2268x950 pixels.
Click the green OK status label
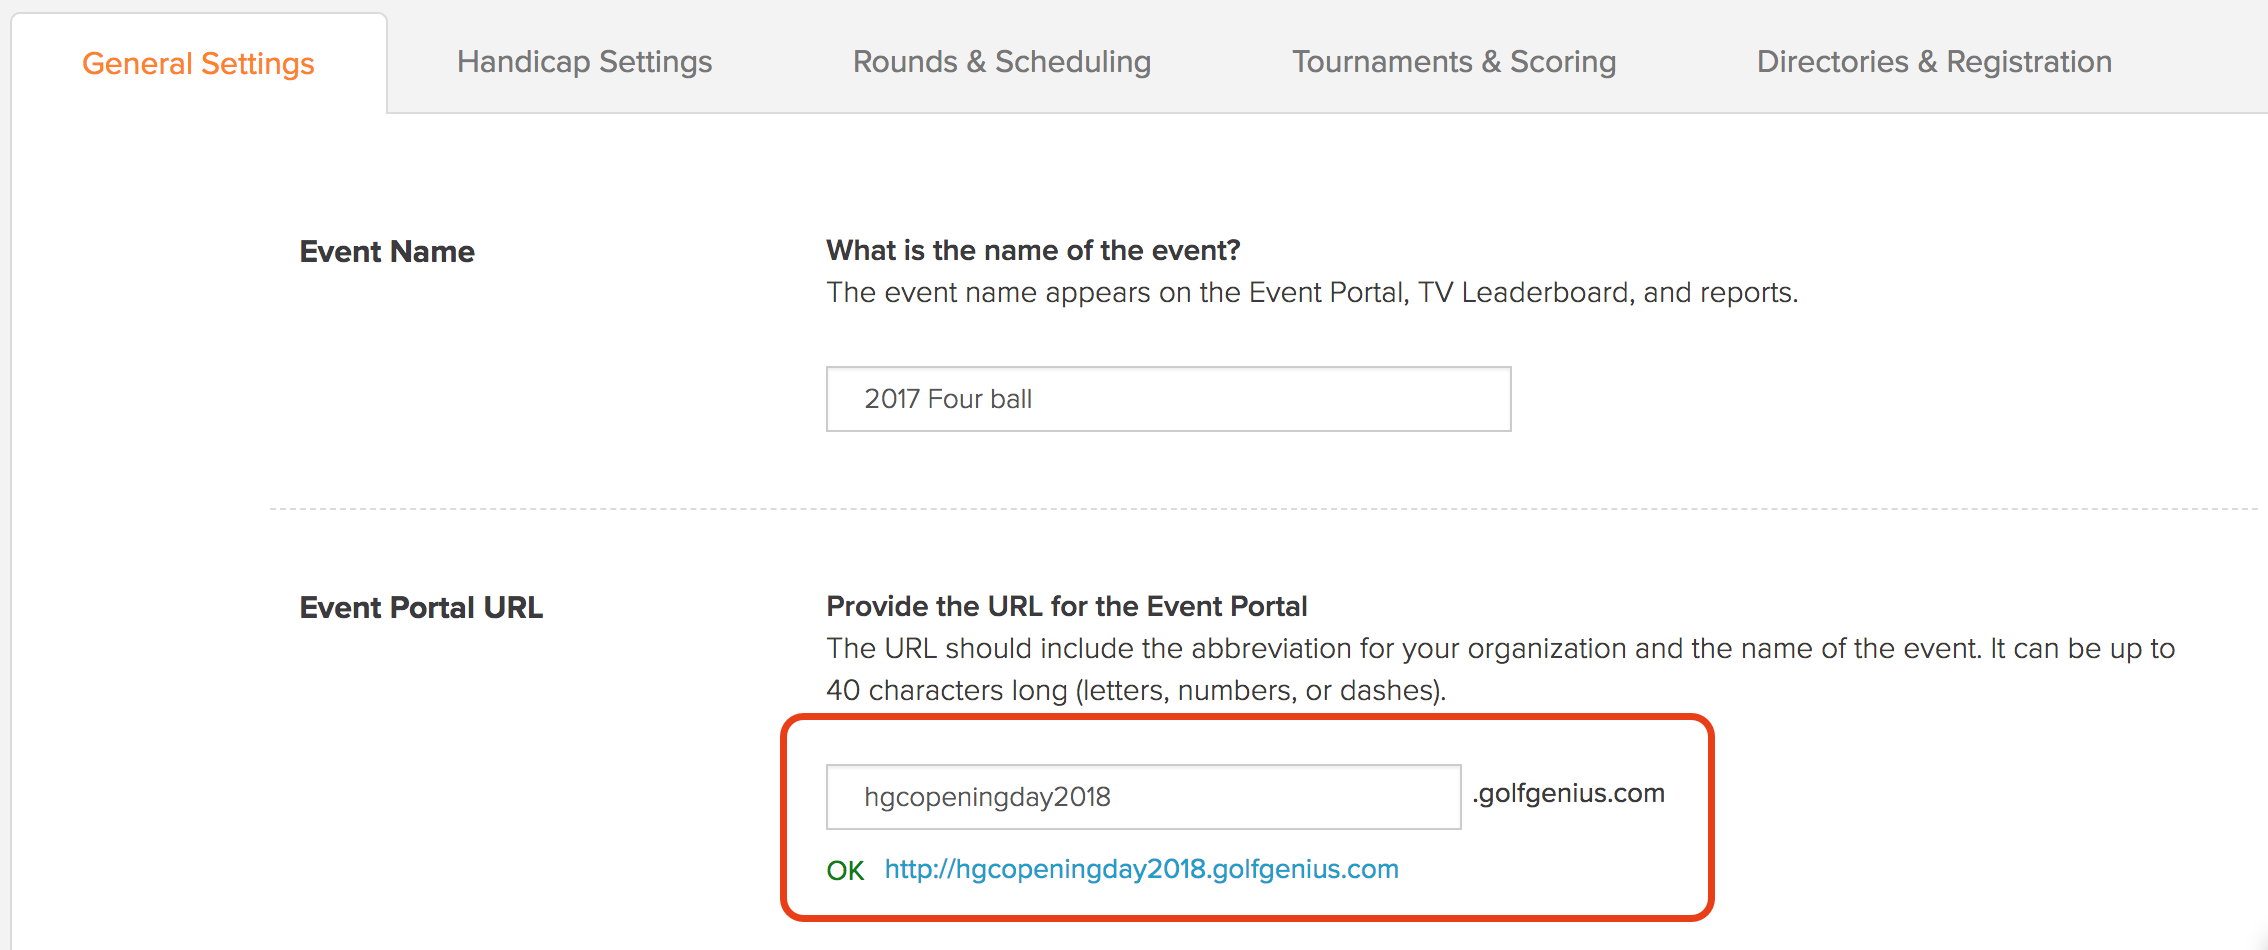[x=845, y=870]
